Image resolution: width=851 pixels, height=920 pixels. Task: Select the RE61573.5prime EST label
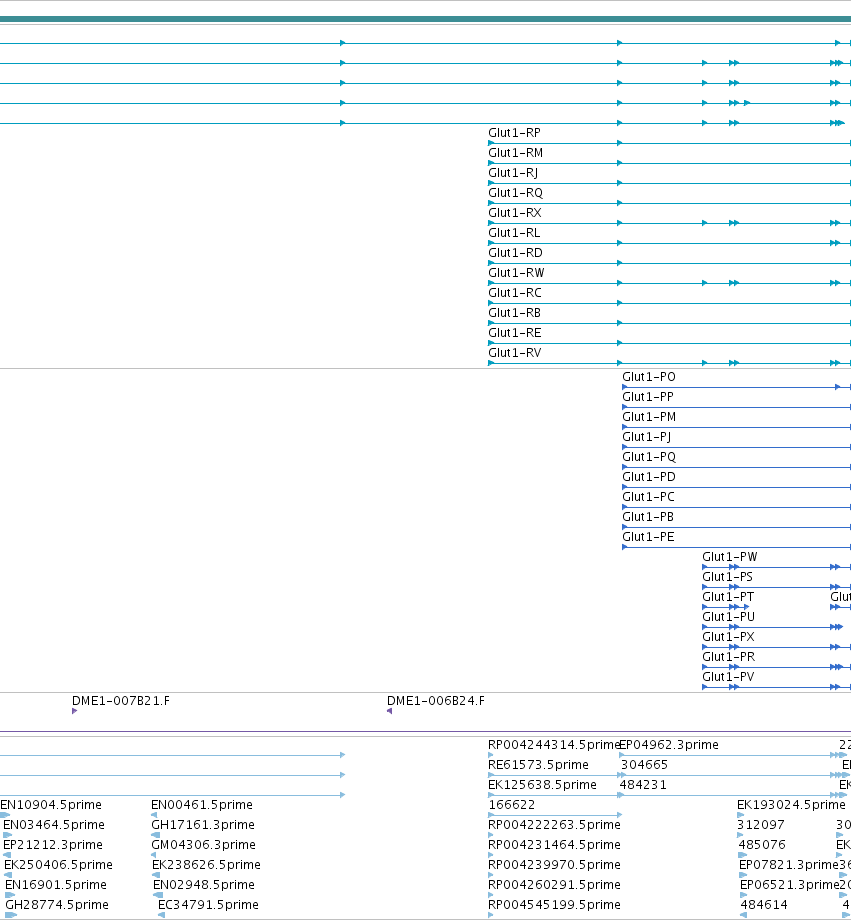538,765
